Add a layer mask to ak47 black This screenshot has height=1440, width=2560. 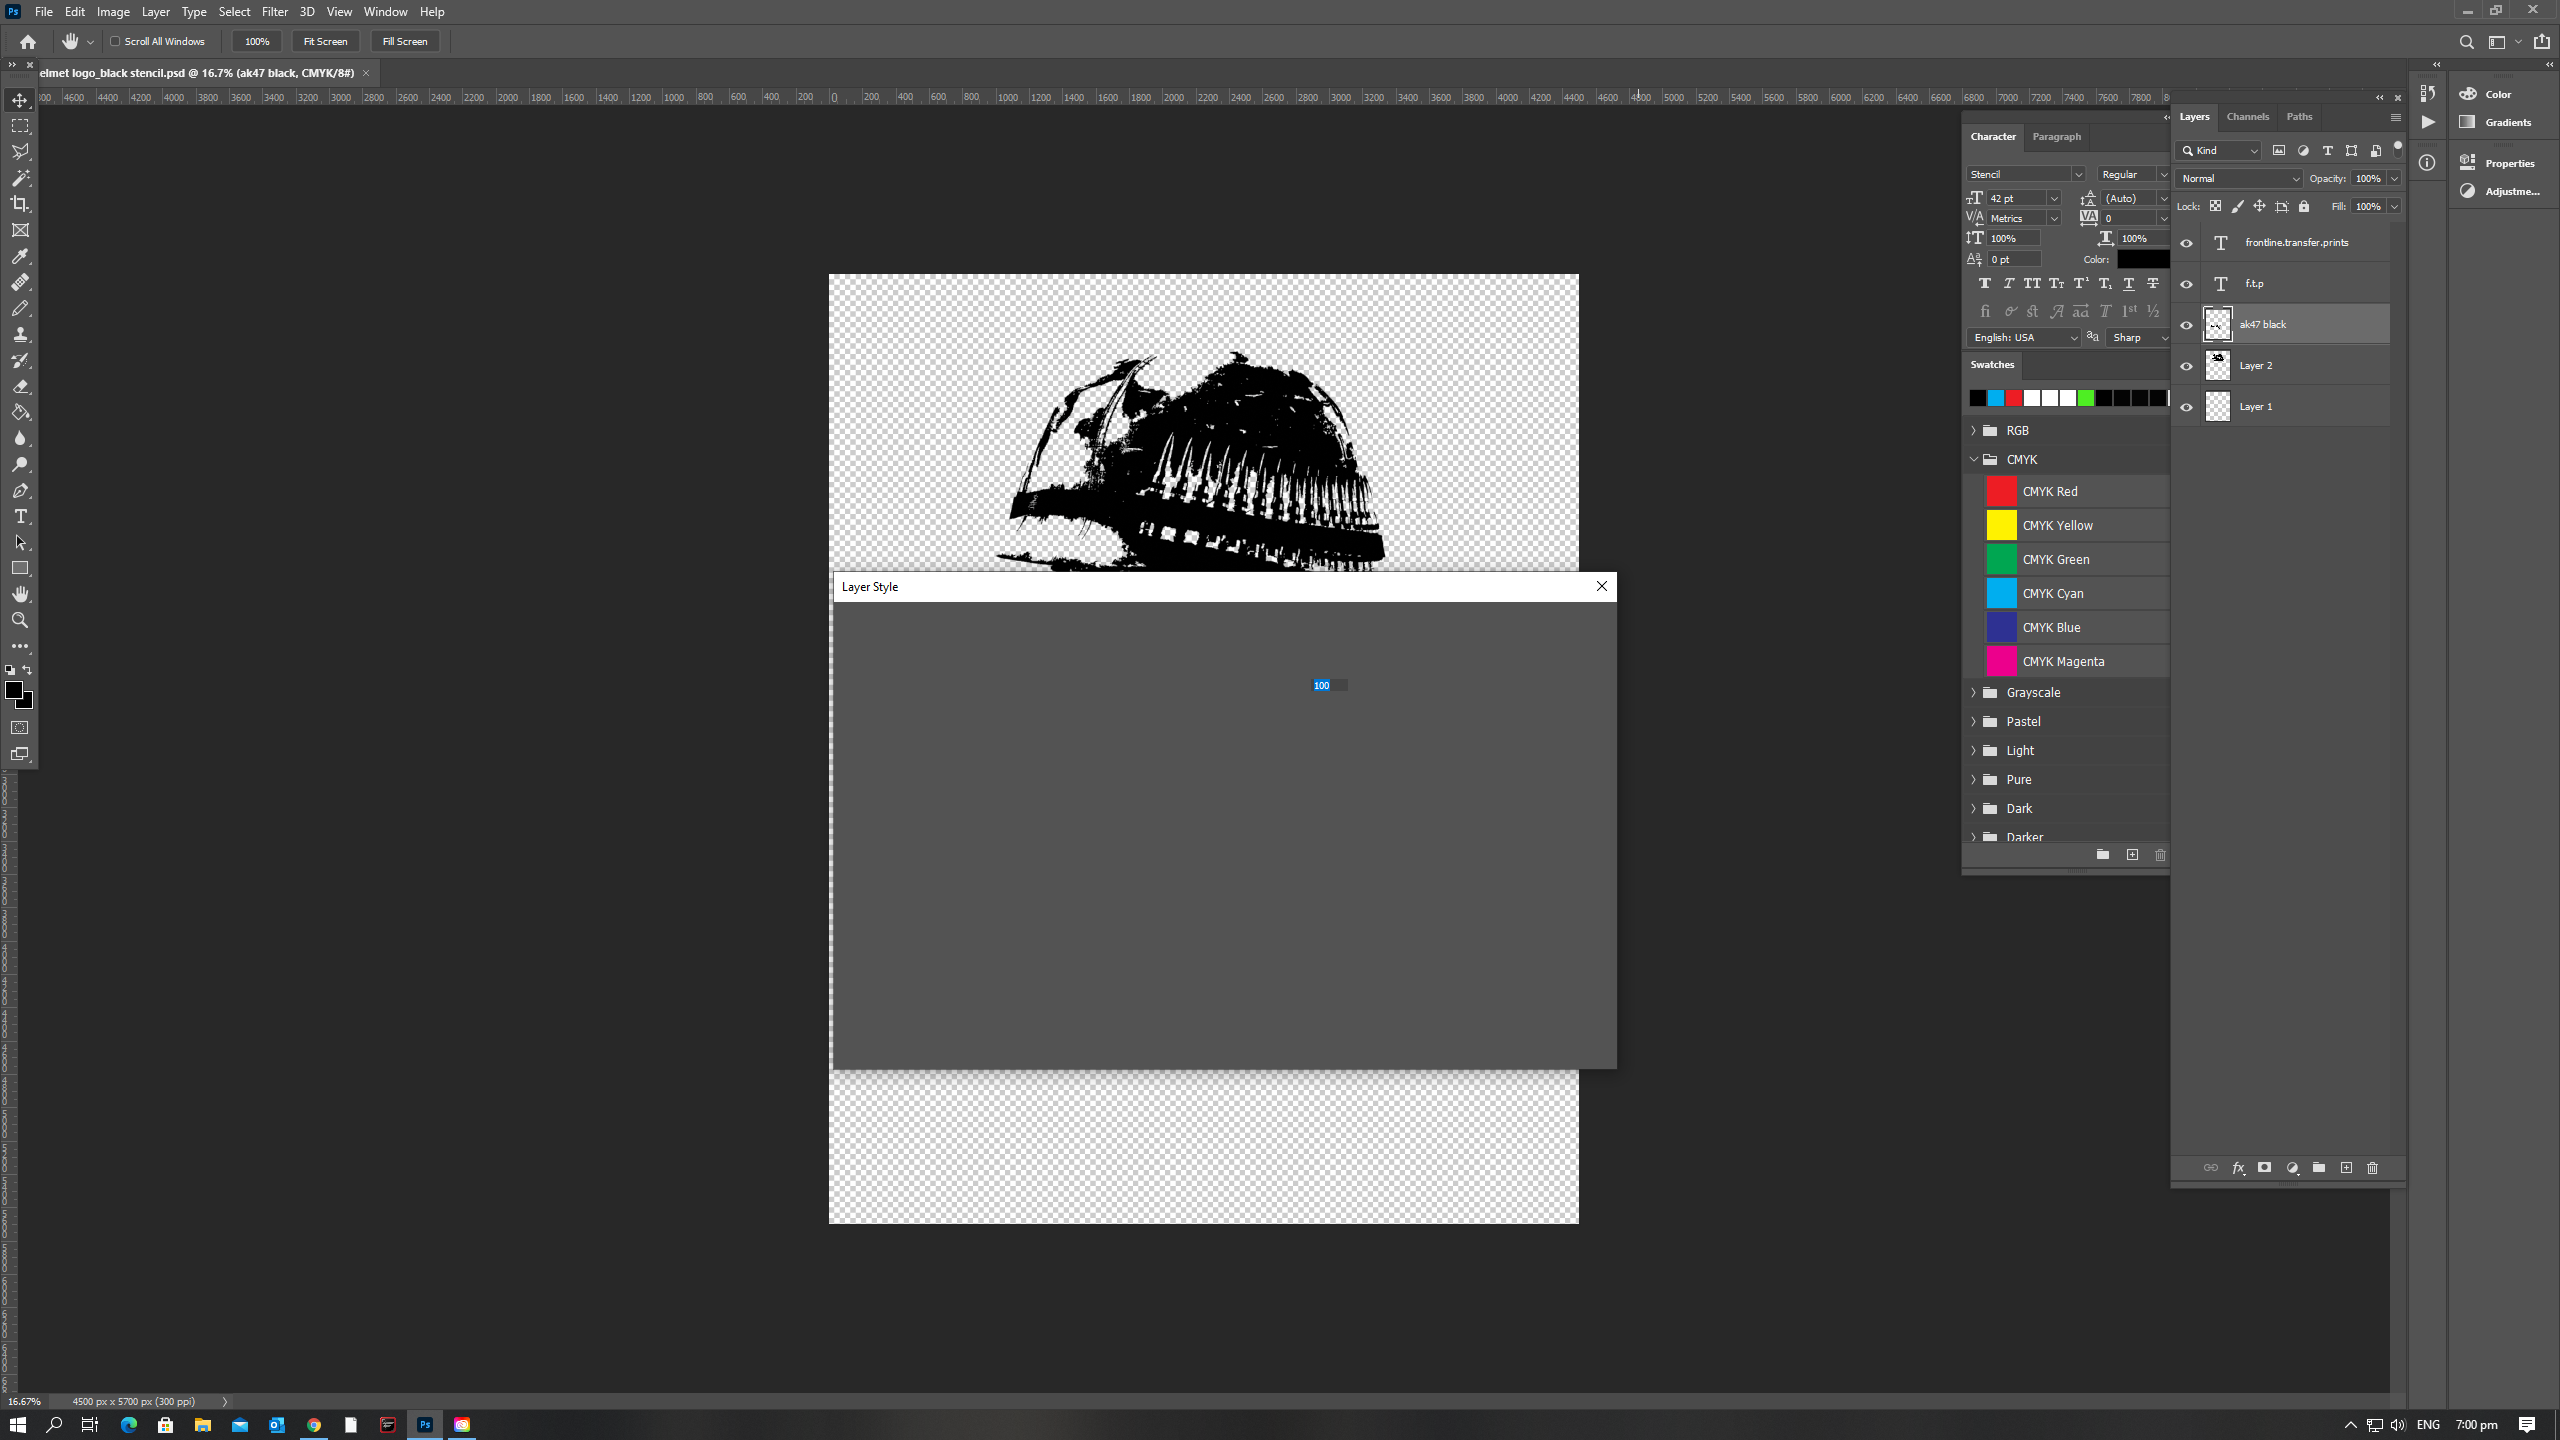click(2263, 1167)
